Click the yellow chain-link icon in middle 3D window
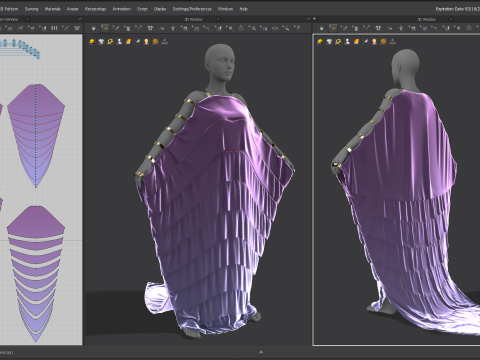480x360 pixels. 110,41
